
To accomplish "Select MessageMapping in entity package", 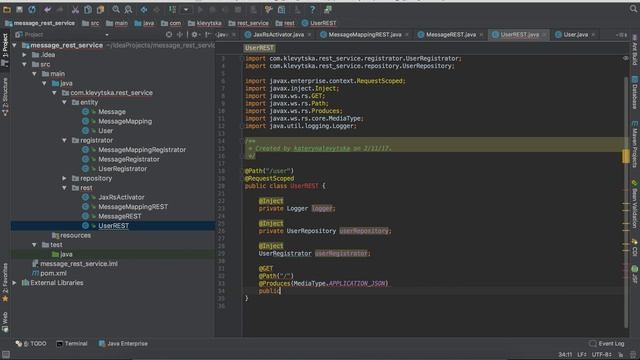I will tap(125, 121).
